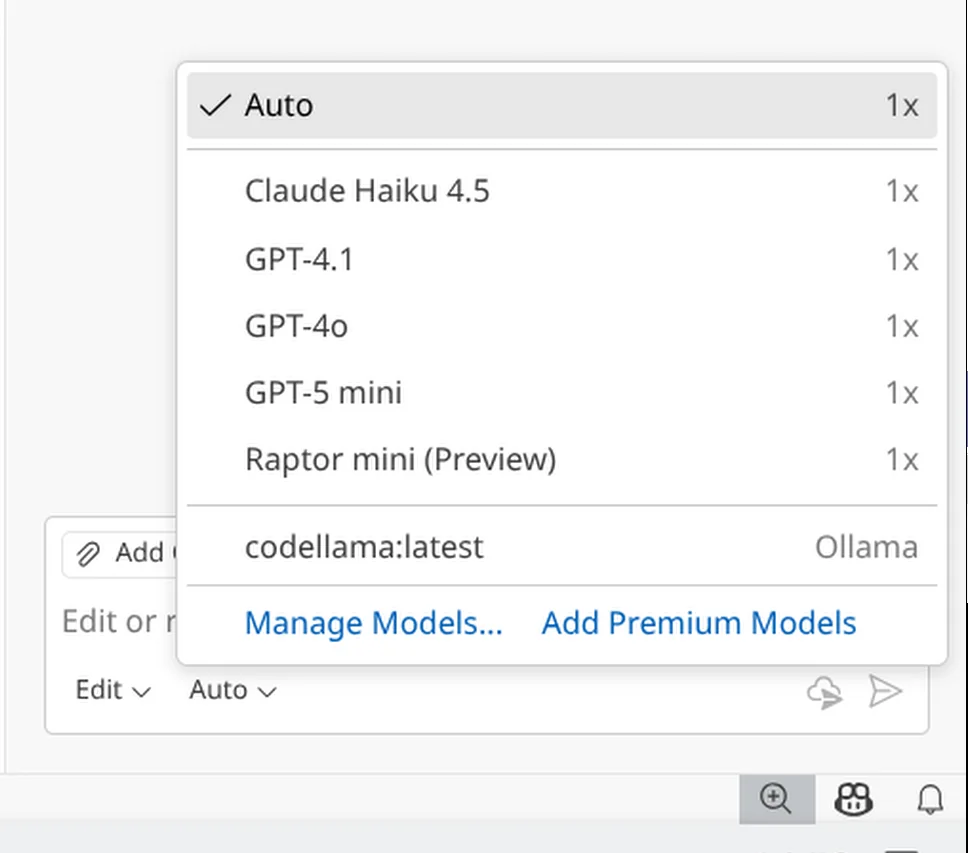Click the cloud delegate agent icon
This screenshot has width=968, height=853.
824,691
